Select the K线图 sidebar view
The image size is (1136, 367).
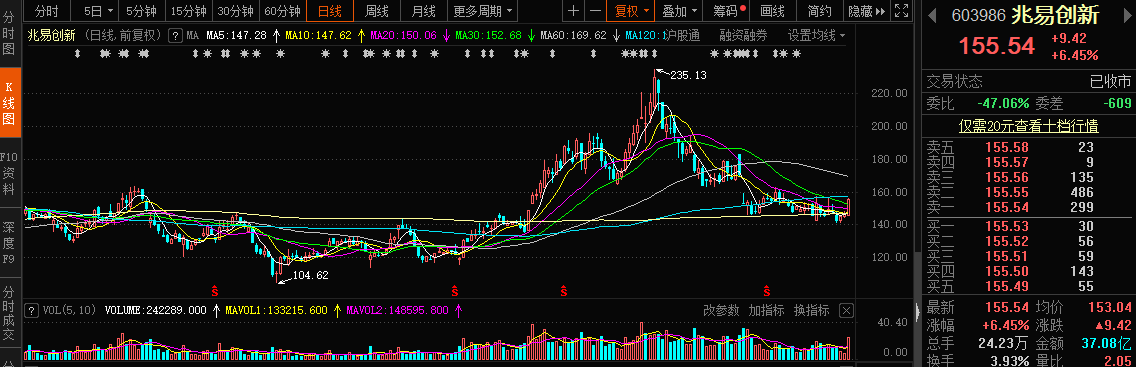[9, 103]
